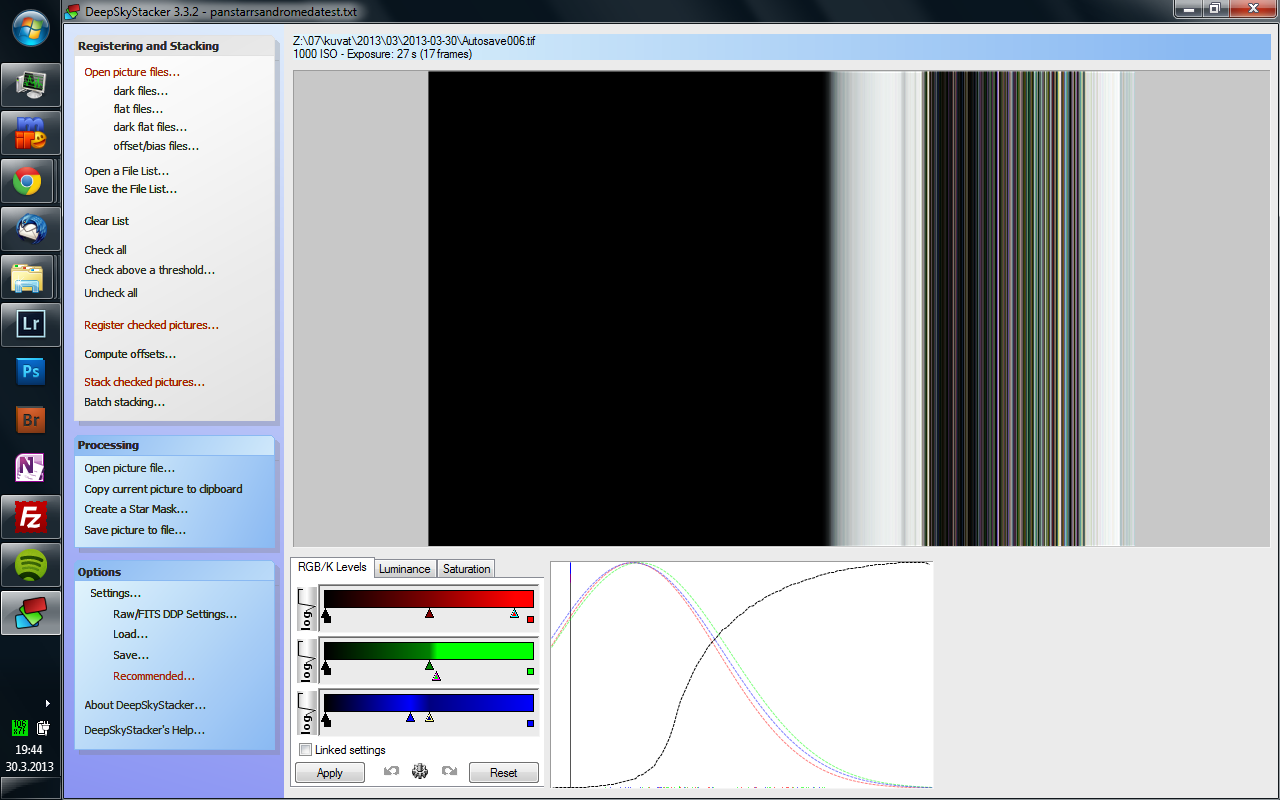1280x800 pixels.
Task: Click Check all
Action: pos(105,250)
